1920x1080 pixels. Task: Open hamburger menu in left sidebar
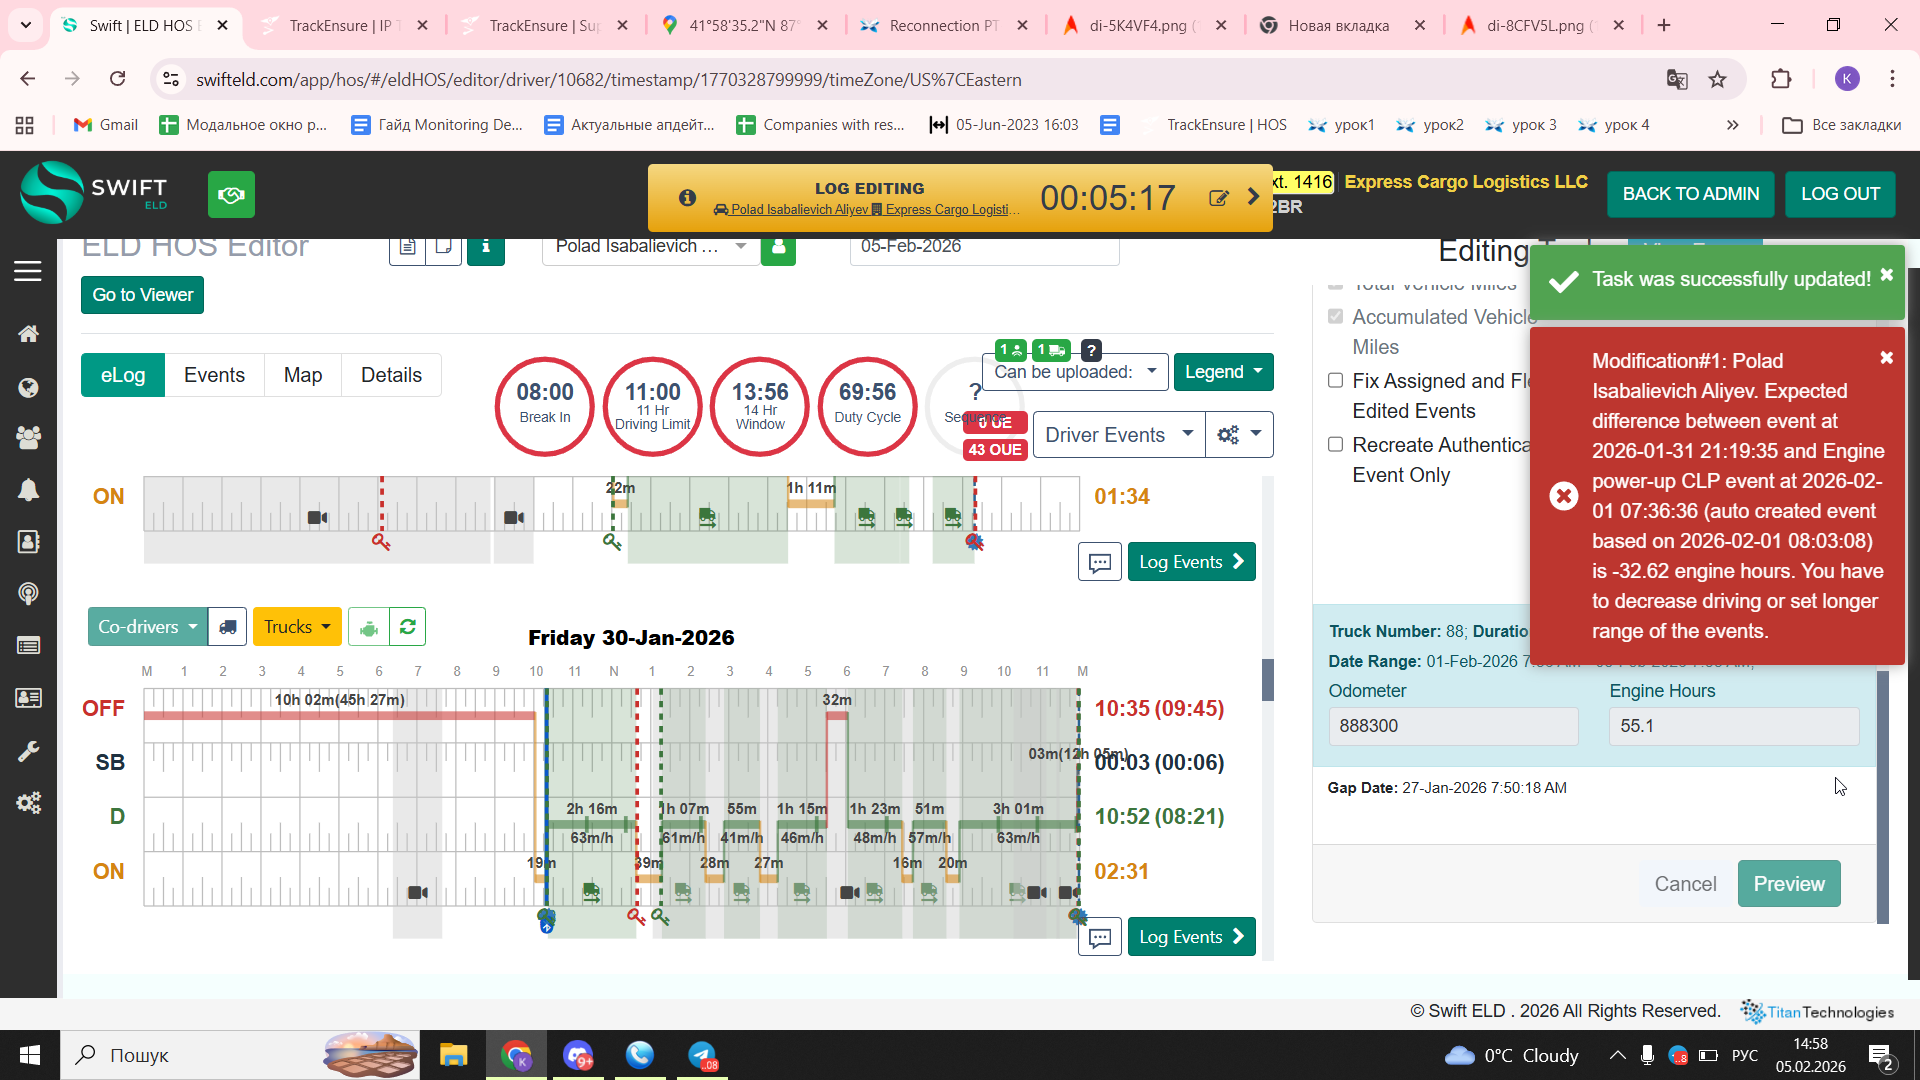[x=28, y=271]
